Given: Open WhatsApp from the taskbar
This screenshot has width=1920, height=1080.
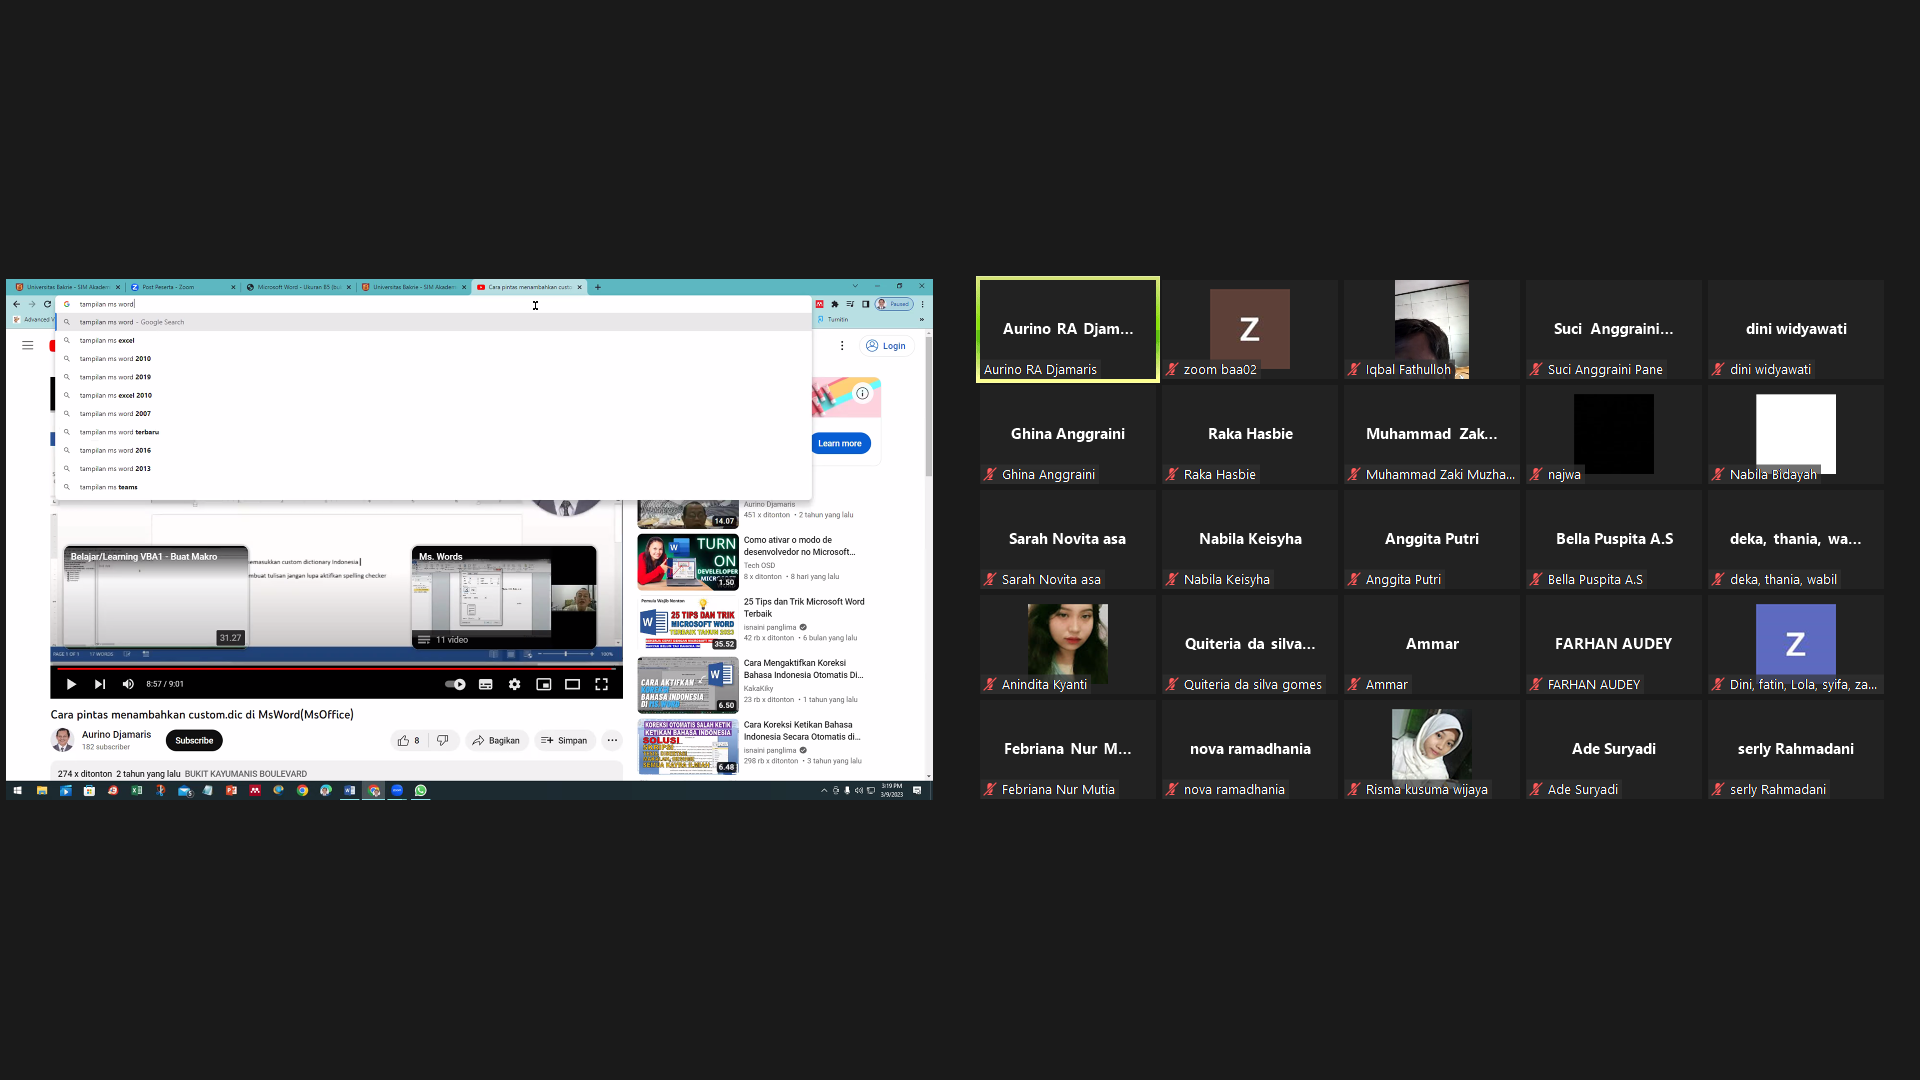Looking at the screenshot, I should pos(421,791).
